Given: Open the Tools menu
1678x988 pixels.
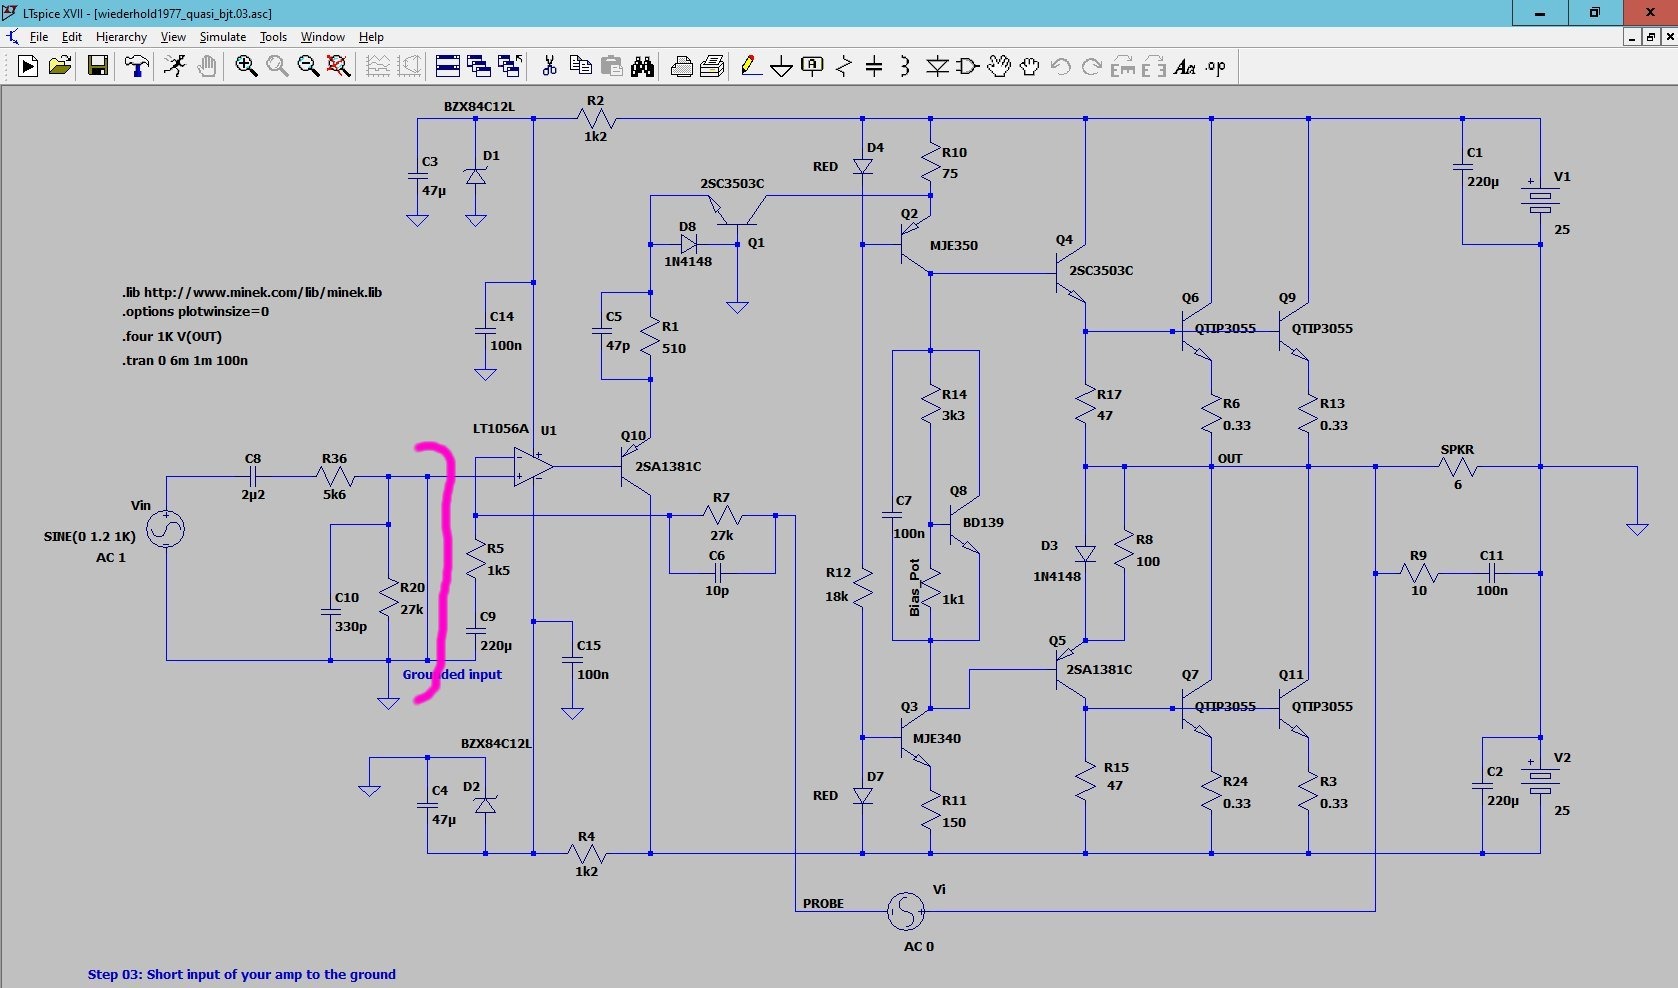Looking at the screenshot, I should pyautogui.click(x=273, y=37).
